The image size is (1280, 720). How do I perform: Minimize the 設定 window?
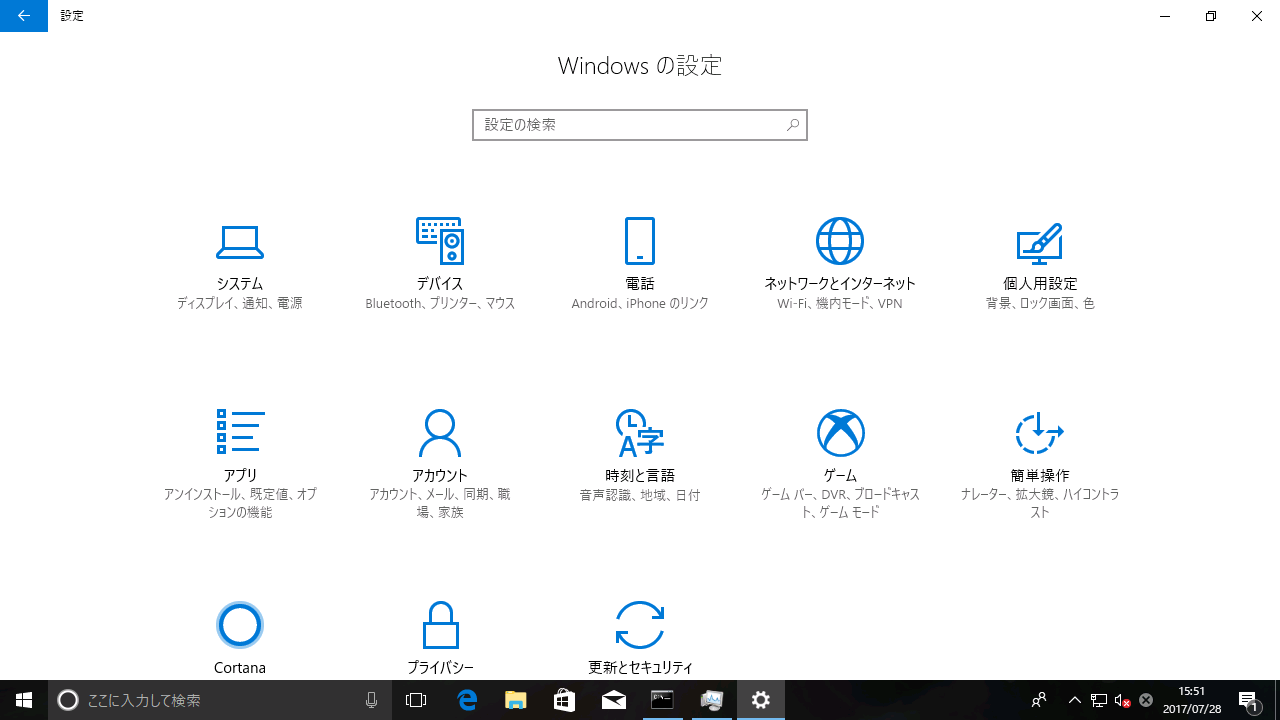click(1165, 16)
